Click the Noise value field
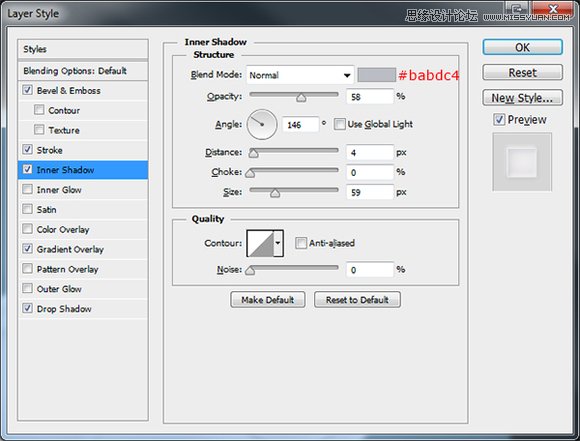Viewport: 580px width, 441px height. [x=370, y=270]
